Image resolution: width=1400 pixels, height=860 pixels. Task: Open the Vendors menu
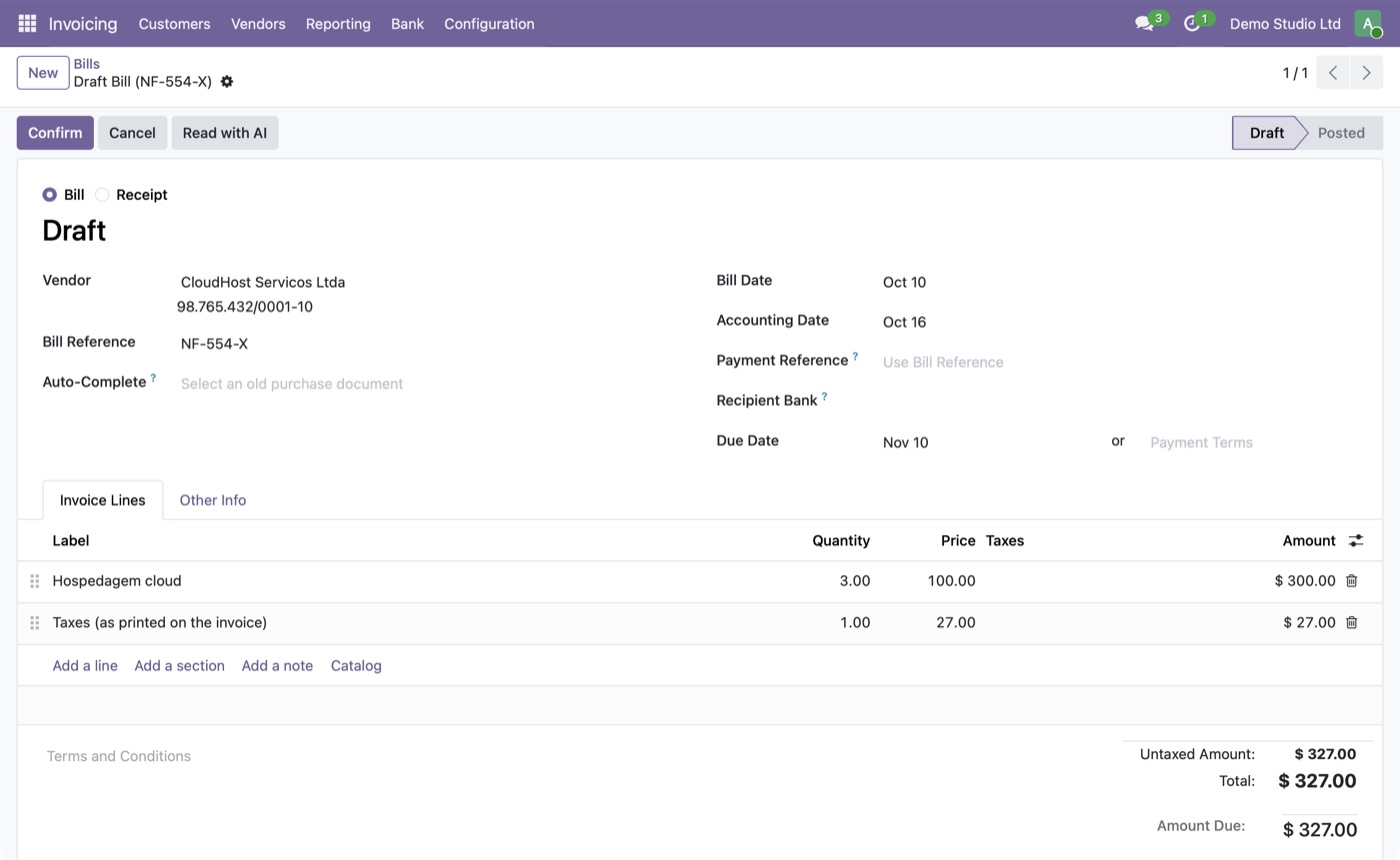pyautogui.click(x=258, y=23)
